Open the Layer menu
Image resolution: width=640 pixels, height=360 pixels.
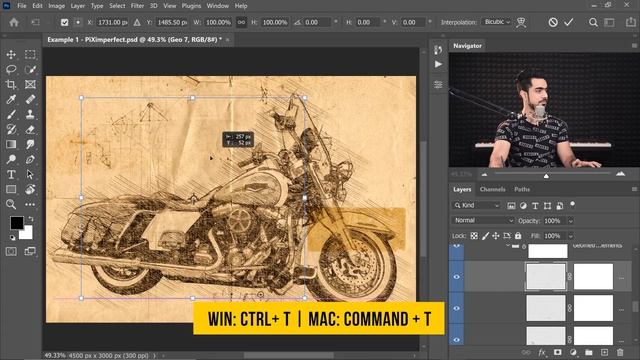(78, 6)
